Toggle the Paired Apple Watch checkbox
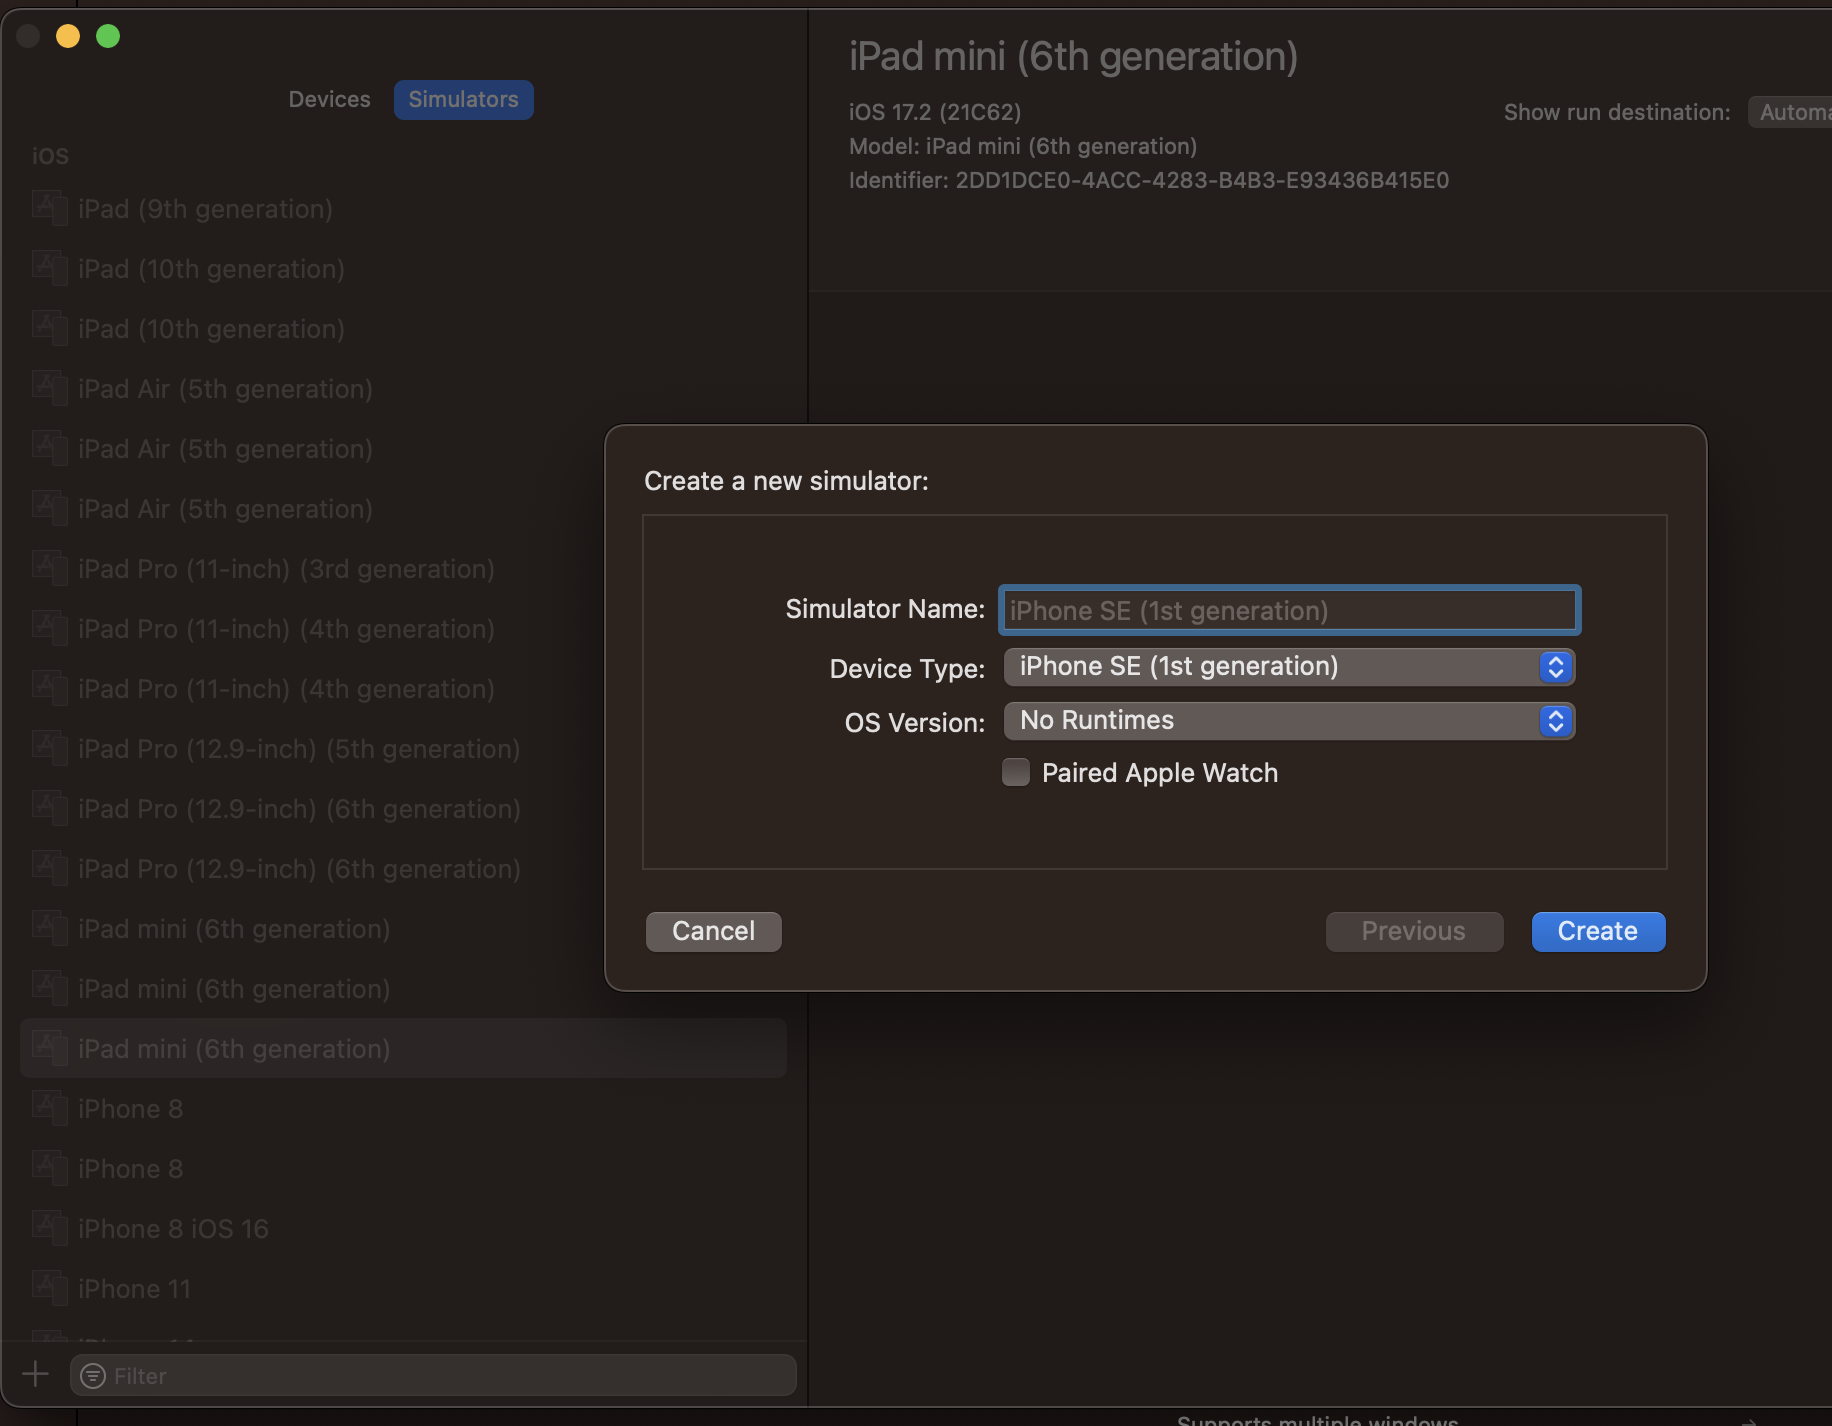 (1016, 772)
